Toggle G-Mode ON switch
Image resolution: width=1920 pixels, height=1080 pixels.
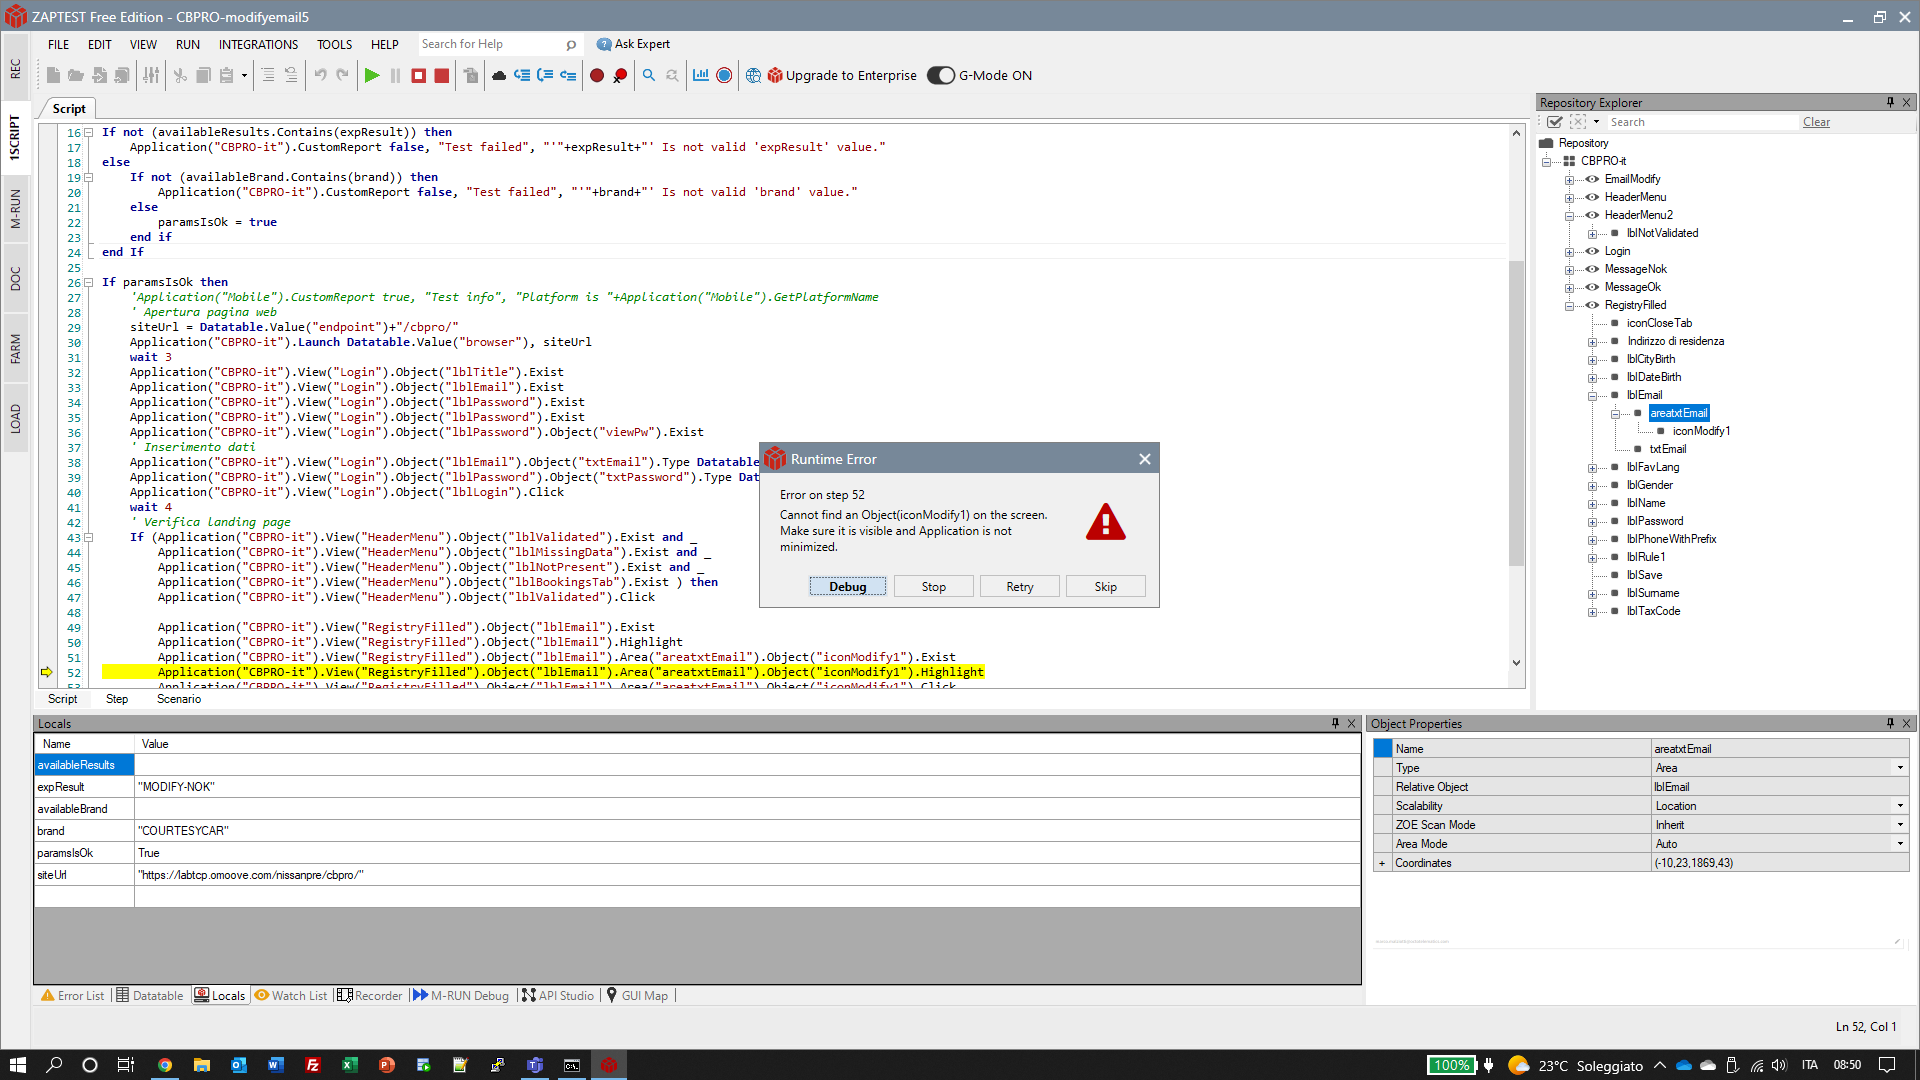point(941,75)
